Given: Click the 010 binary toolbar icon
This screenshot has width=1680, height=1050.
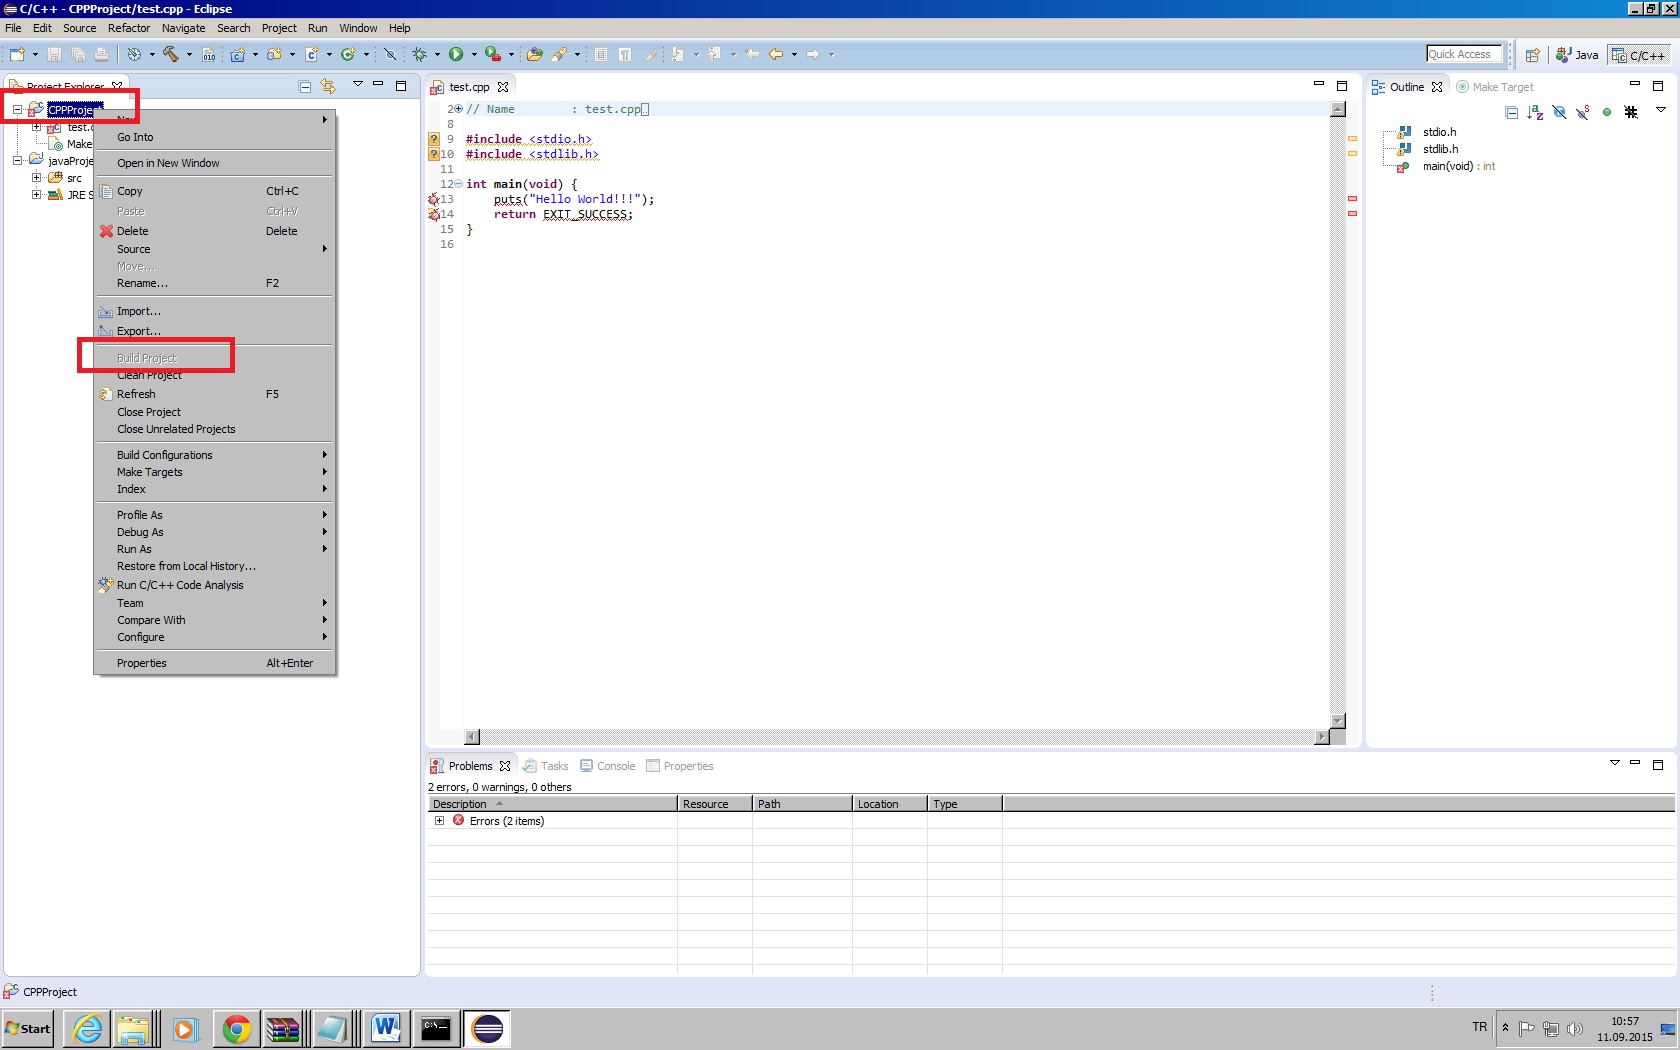Looking at the screenshot, I should pos(208,54).
